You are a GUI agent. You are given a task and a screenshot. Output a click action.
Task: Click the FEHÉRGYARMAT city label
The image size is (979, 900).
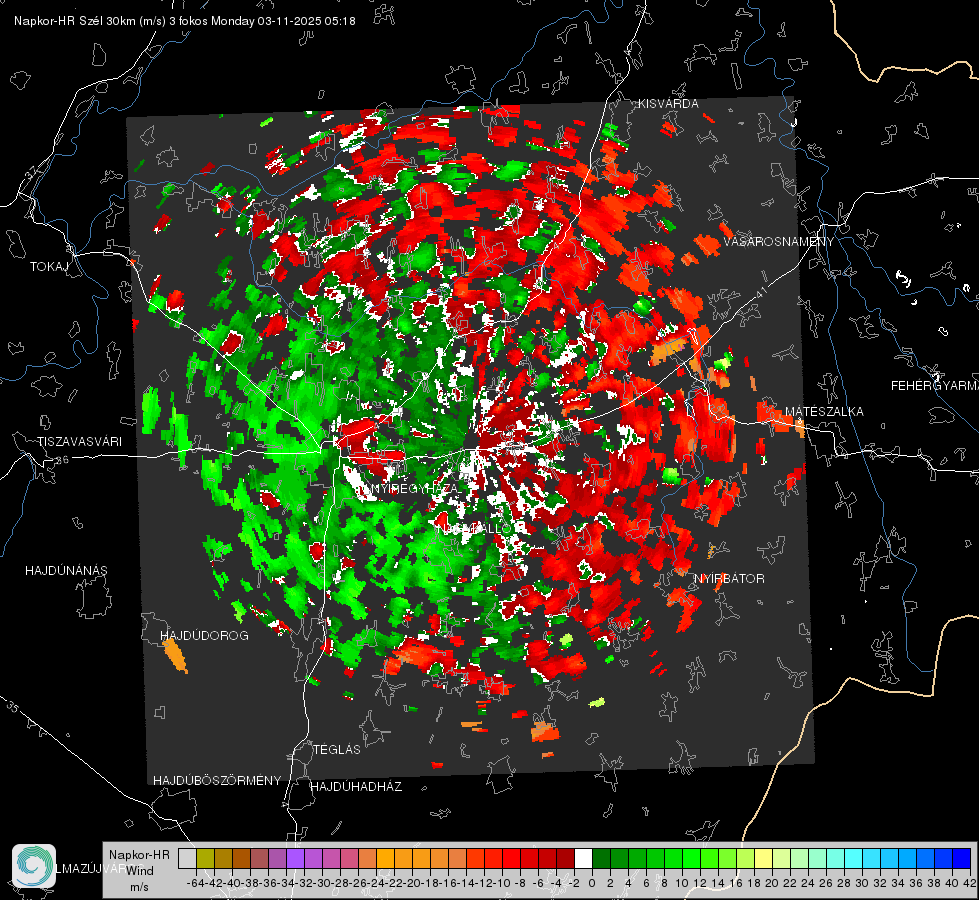click(x=934, y=386)
